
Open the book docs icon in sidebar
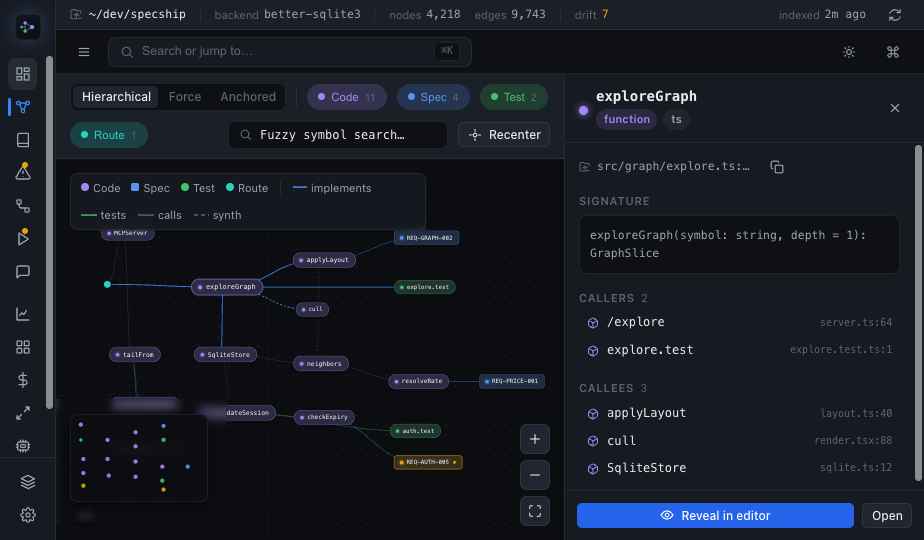(x=23, y=140)
